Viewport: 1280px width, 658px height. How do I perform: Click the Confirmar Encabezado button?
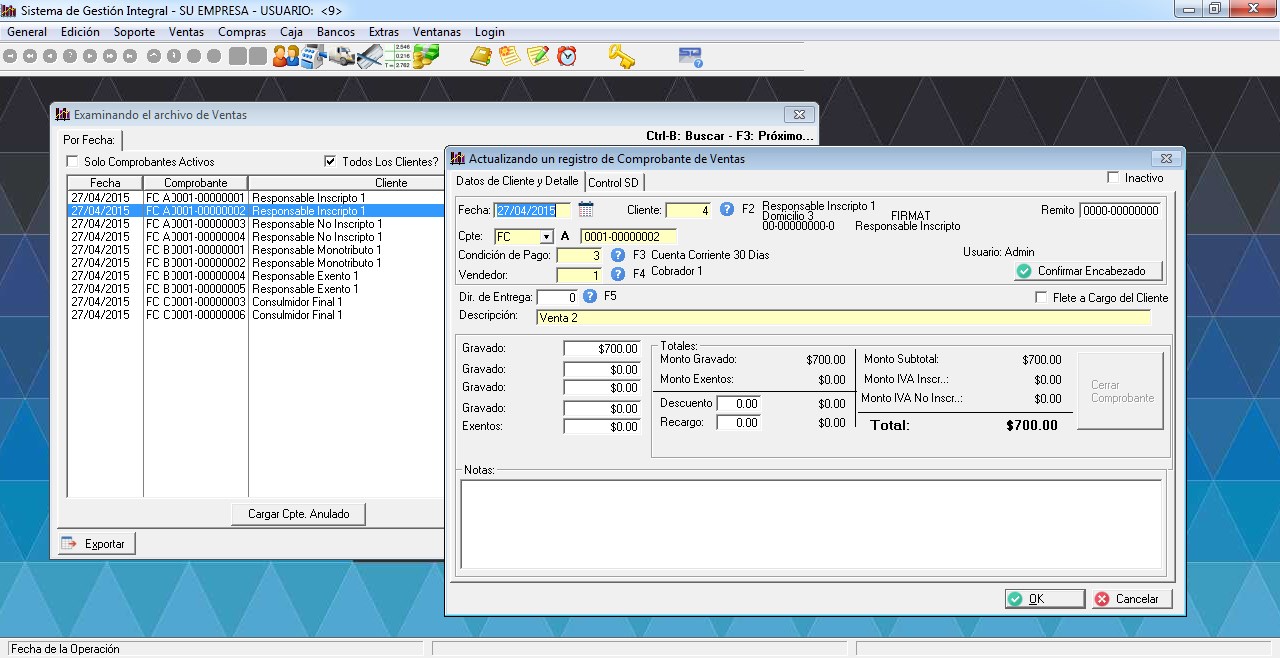(1087, 271)
